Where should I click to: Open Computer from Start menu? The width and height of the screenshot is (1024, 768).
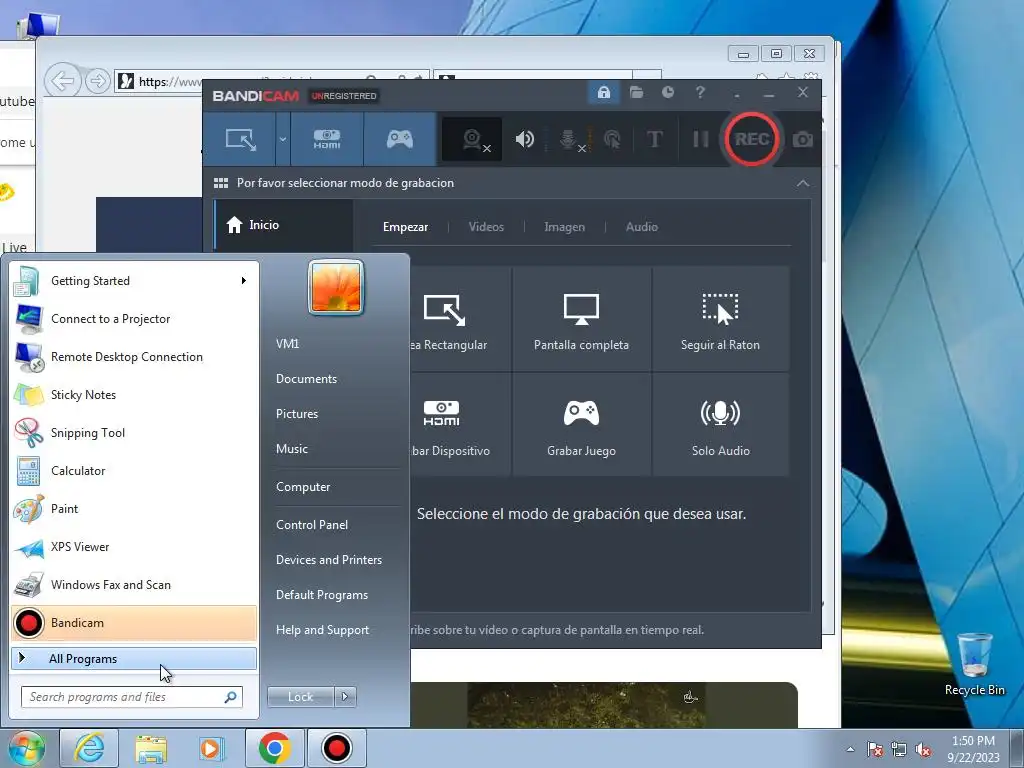point(303,487)
